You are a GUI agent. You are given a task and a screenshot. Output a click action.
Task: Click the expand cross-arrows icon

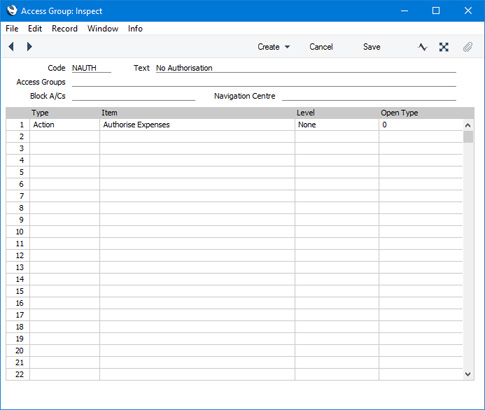coord(444,47)
